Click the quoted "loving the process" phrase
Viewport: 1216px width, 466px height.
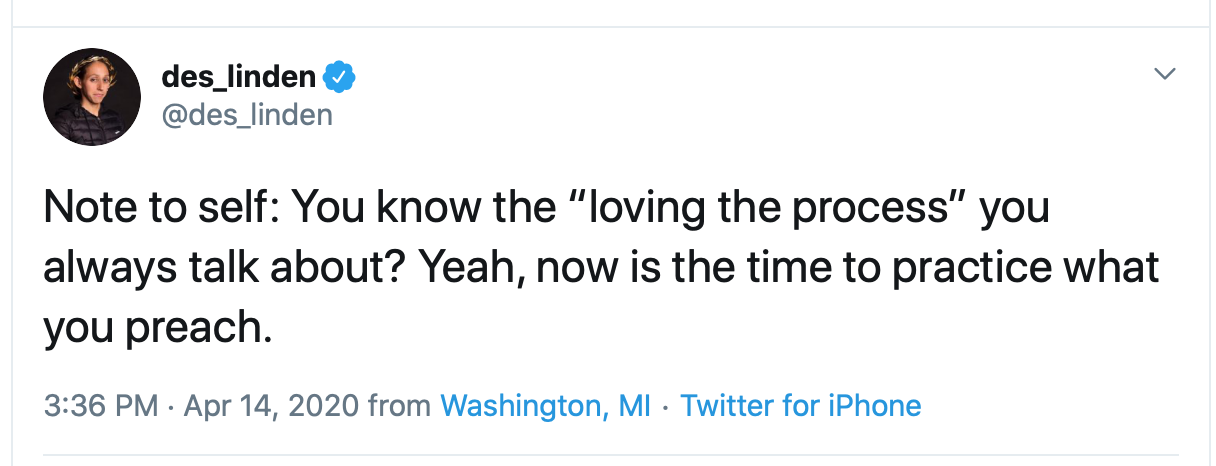tap(766, 208)
